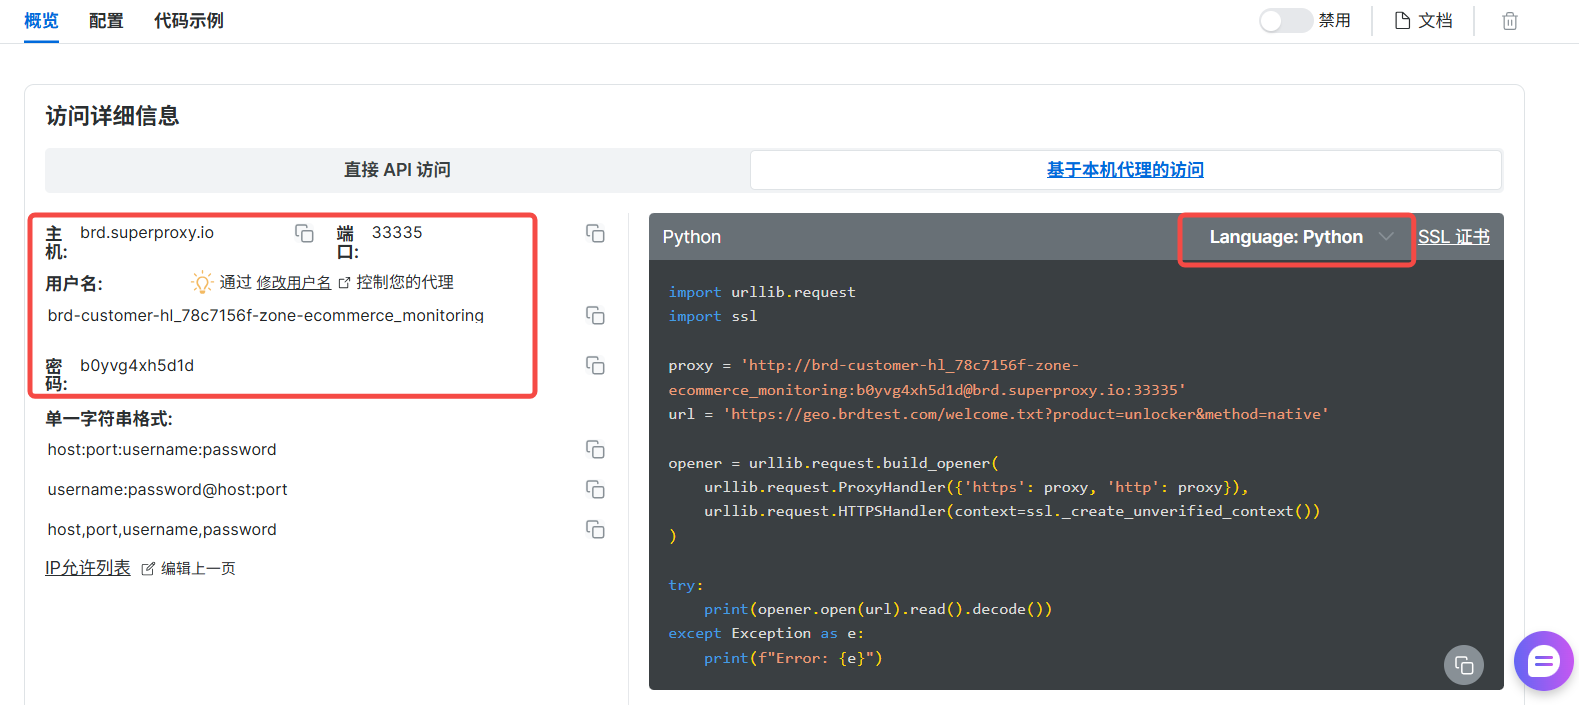This screenshot has width=1579, height=705.
Task: Copy username:password@host:port format
Action: coord(595,489)
